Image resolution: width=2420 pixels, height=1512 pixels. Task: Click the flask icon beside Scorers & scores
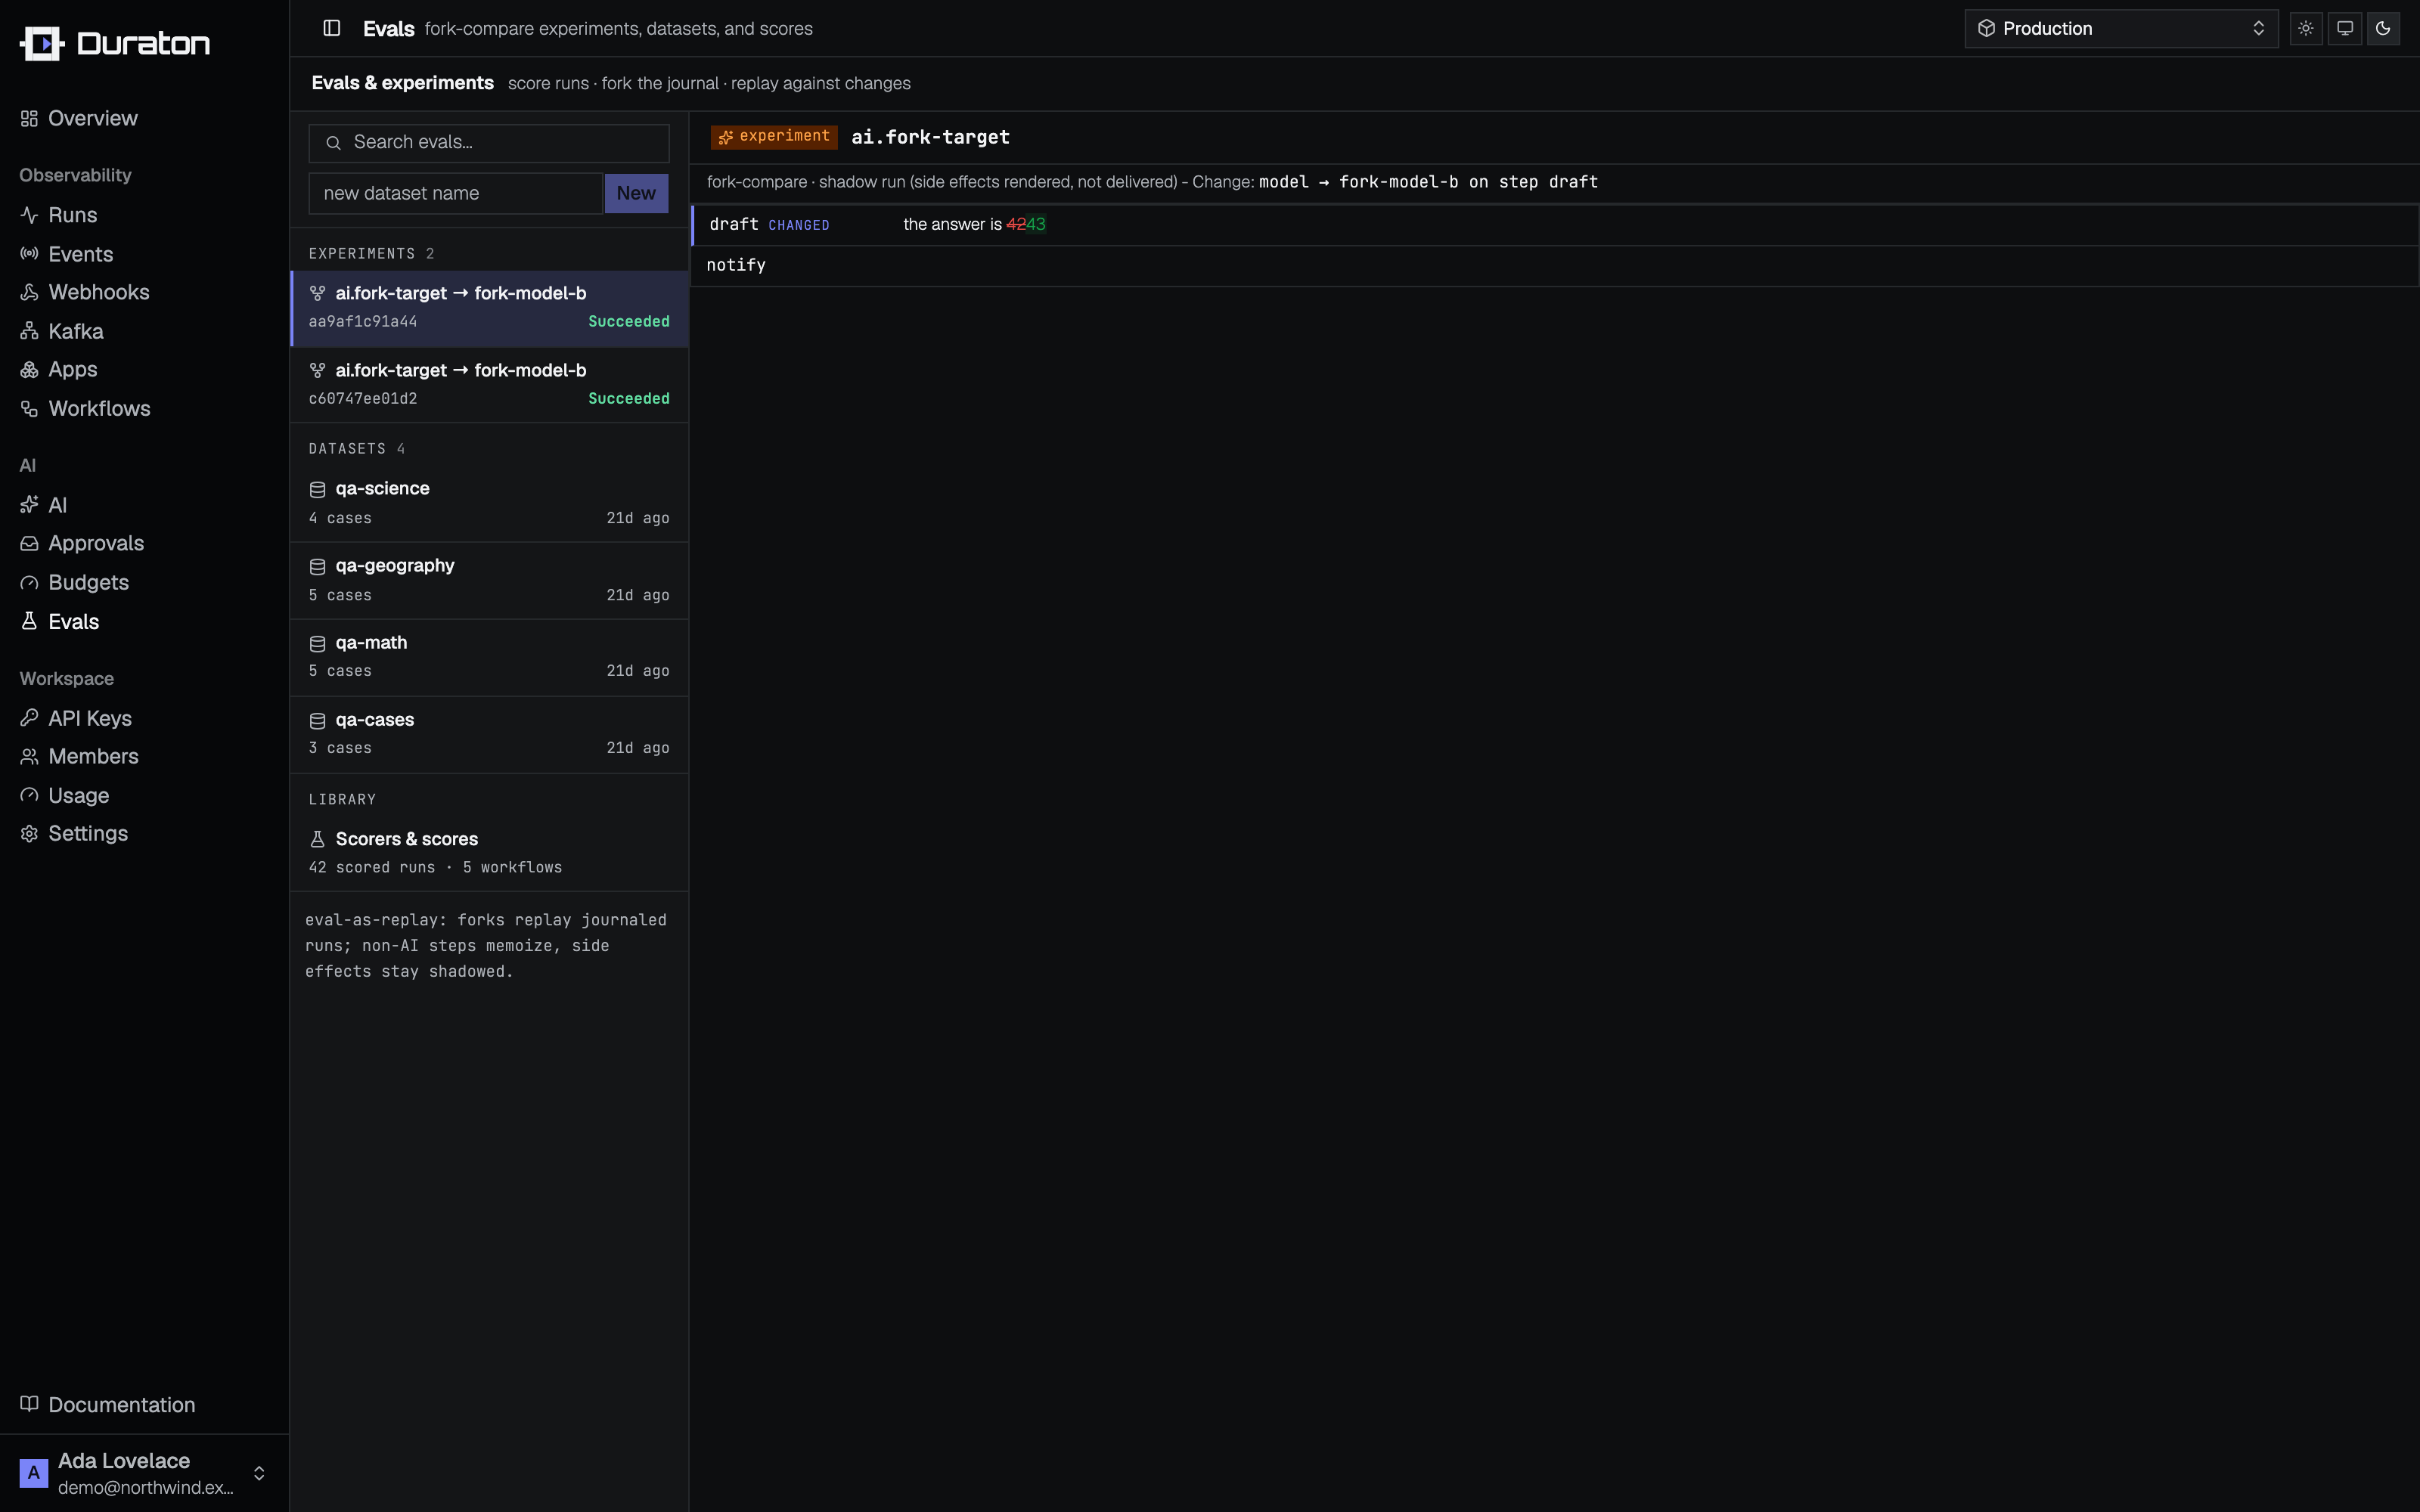[318, 839]
